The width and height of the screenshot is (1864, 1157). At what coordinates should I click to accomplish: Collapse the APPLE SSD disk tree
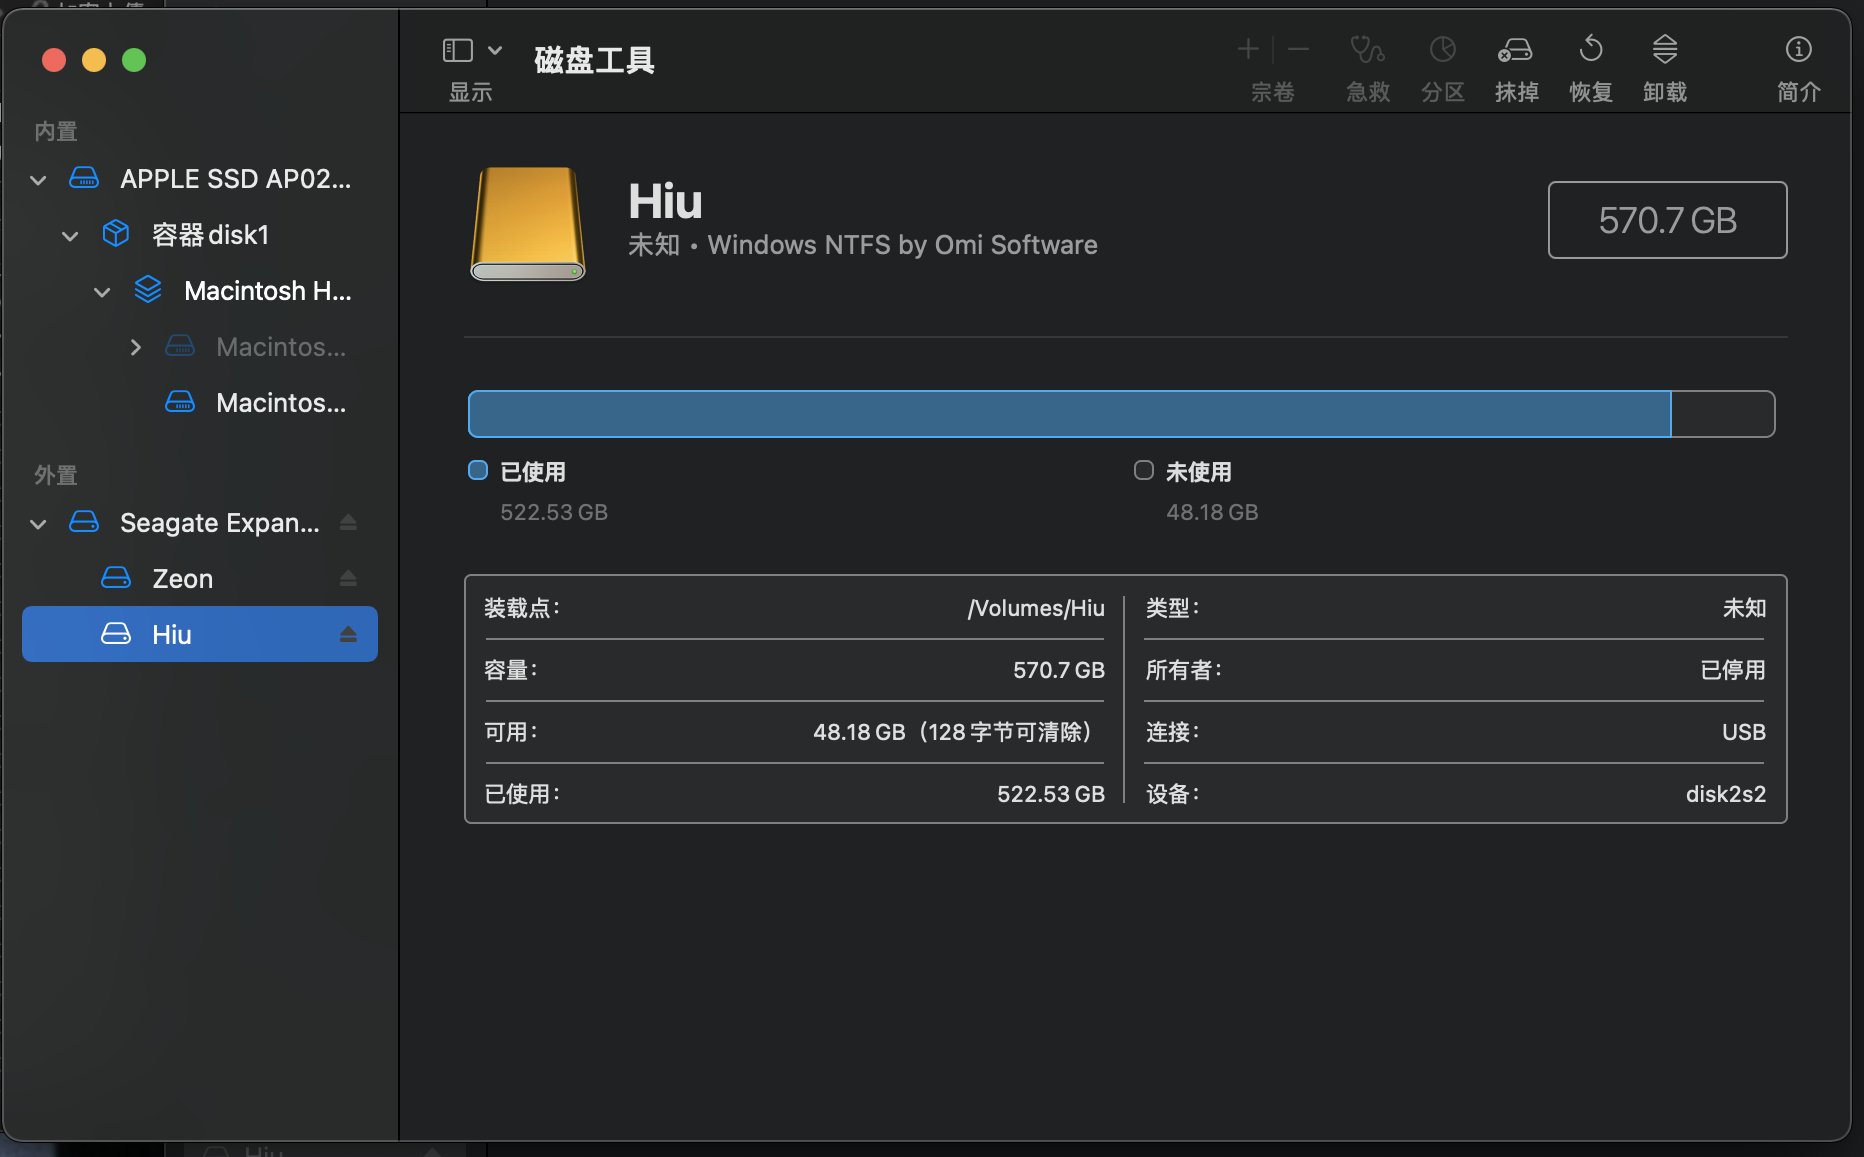38,180
